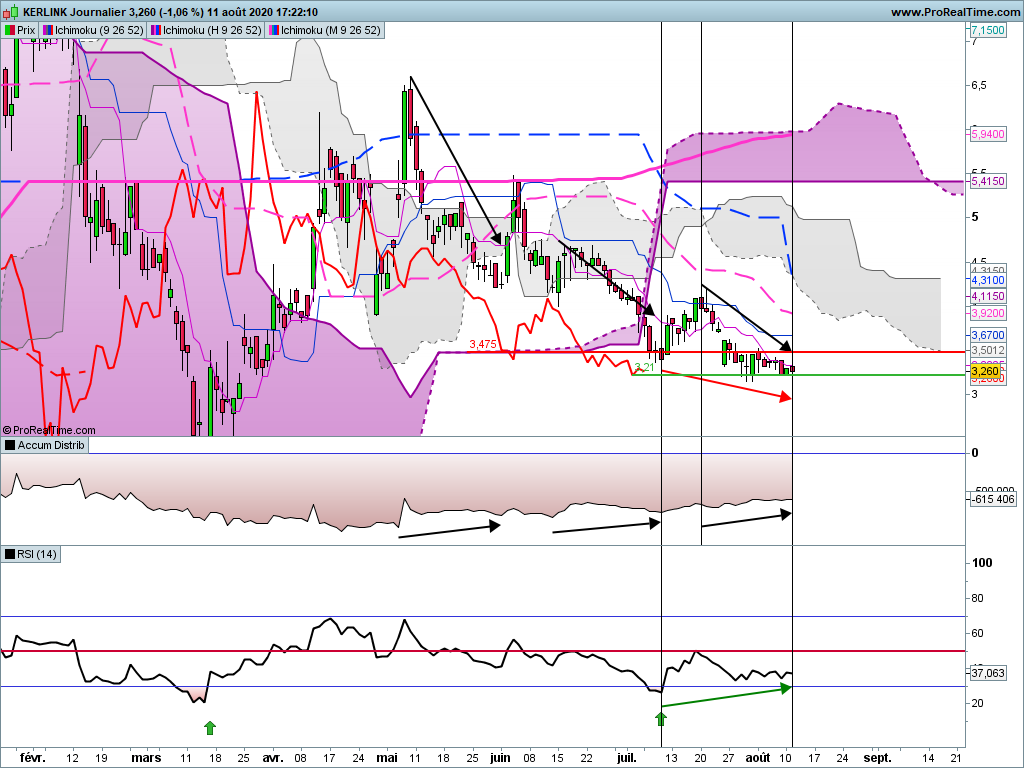Click the candlestick icon beside KERLINK title
The height and width of the screenshot is (768, 1024).
click(12, 12)
